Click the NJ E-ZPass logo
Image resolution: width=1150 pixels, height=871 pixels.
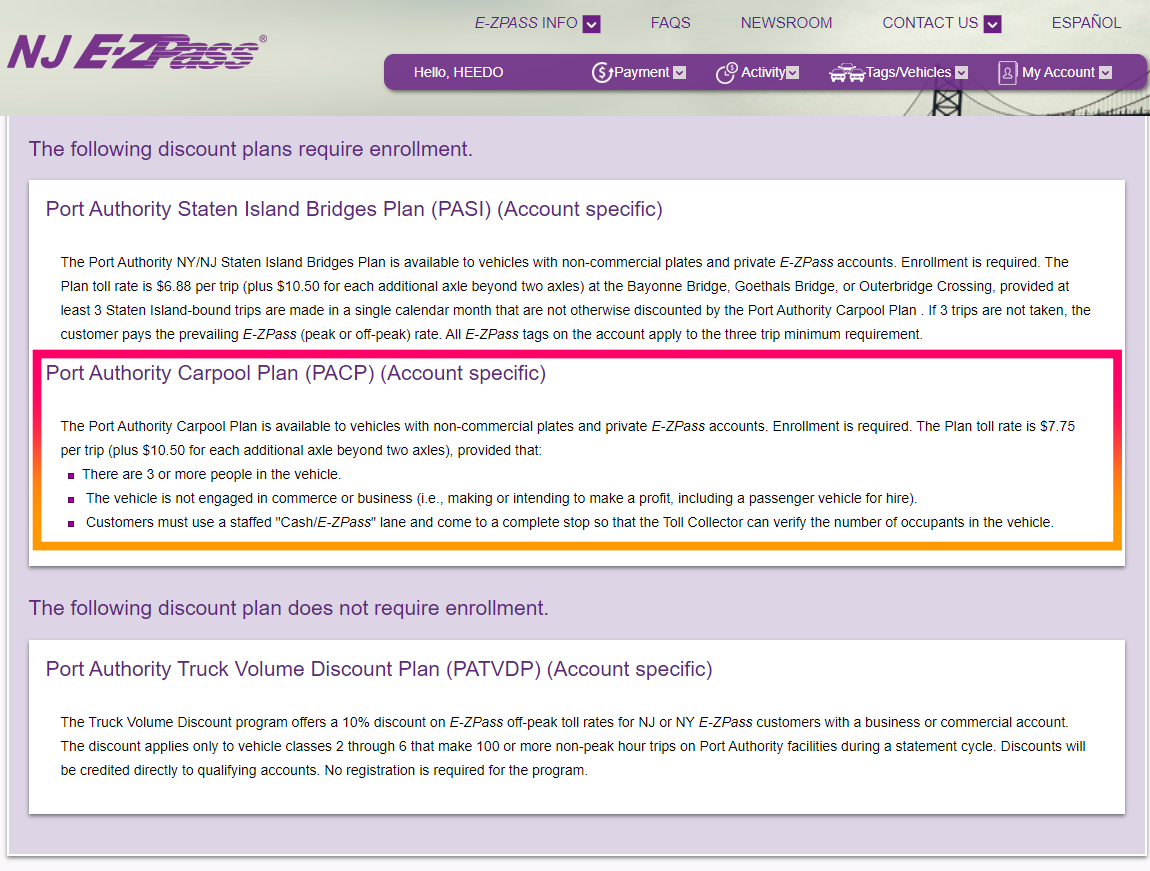pyautogui.click(x=137, y=51)
